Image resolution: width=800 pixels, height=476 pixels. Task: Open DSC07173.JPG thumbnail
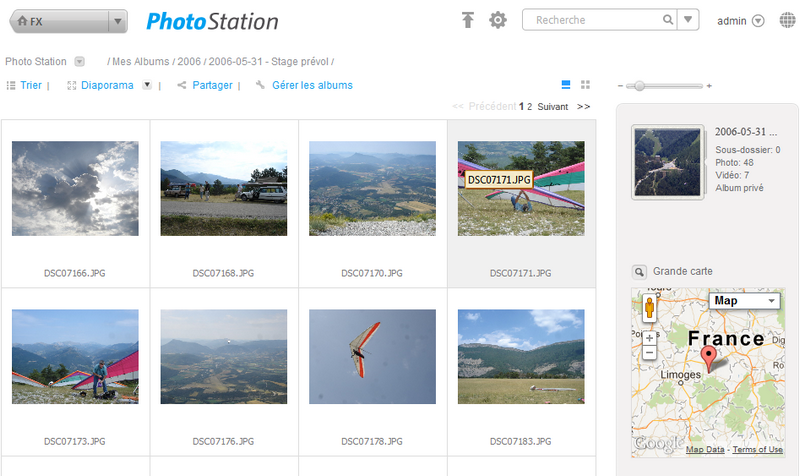(x=75, y=357)
